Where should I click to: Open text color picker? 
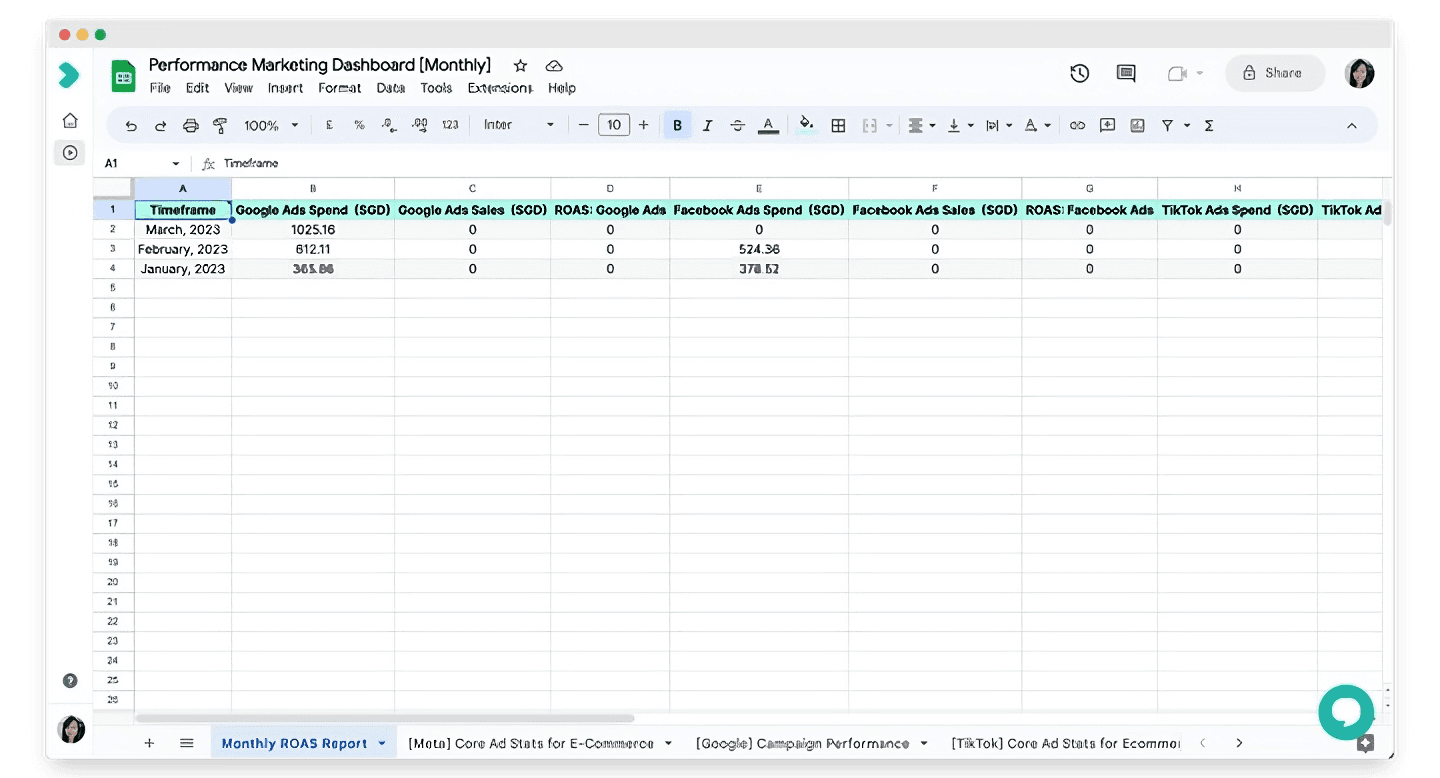767,125
